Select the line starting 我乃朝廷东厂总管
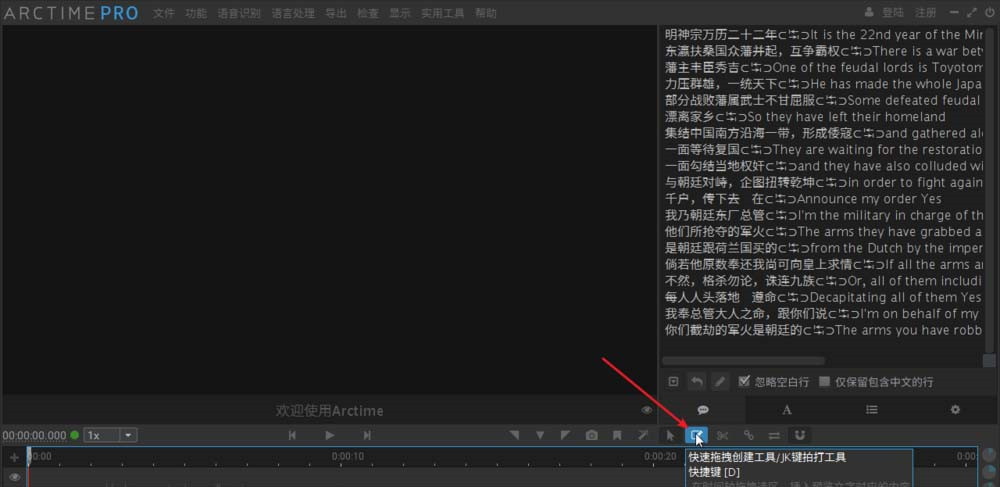This screenshot has height=487, width=1000. 823,215
